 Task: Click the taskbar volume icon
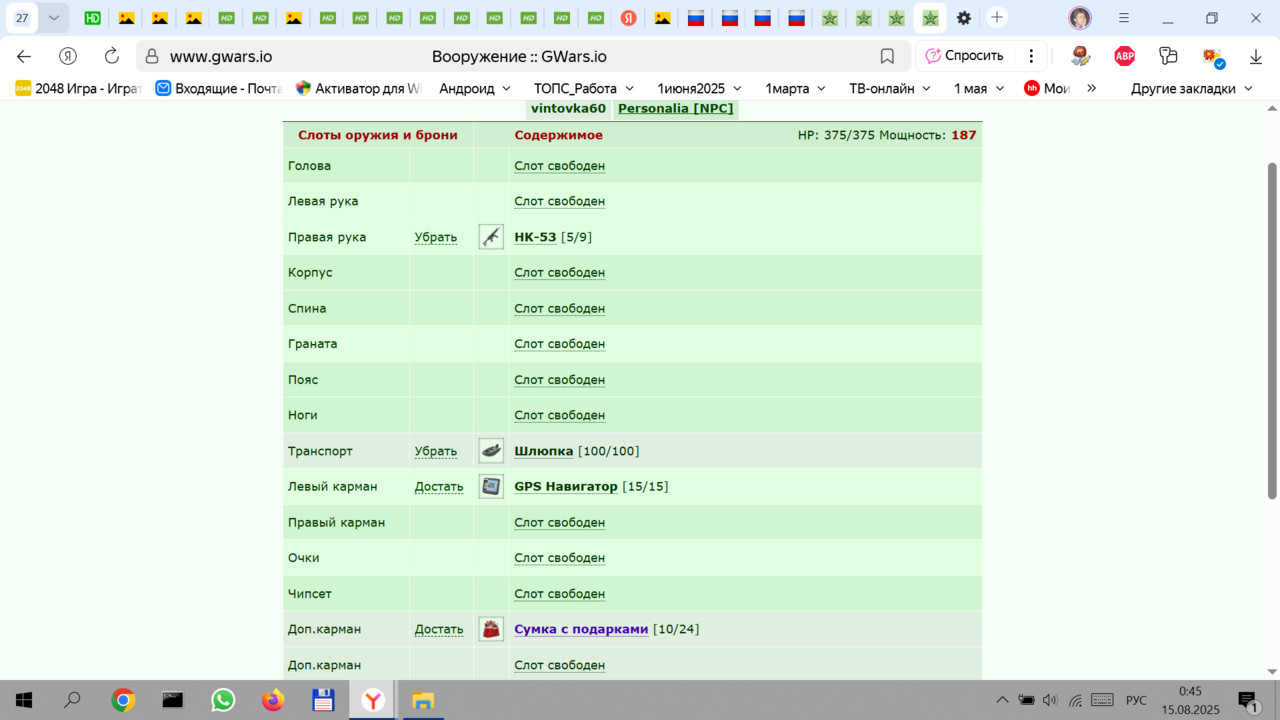point(1050,700)
